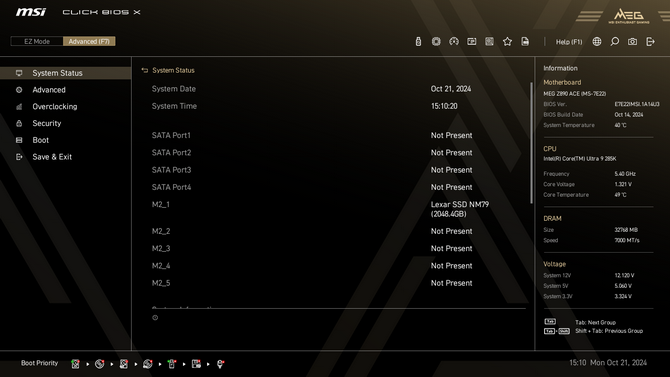Click DRAM speed value 7000 MT/s
This screenshot has width=670, height=377.
[627, 240]
